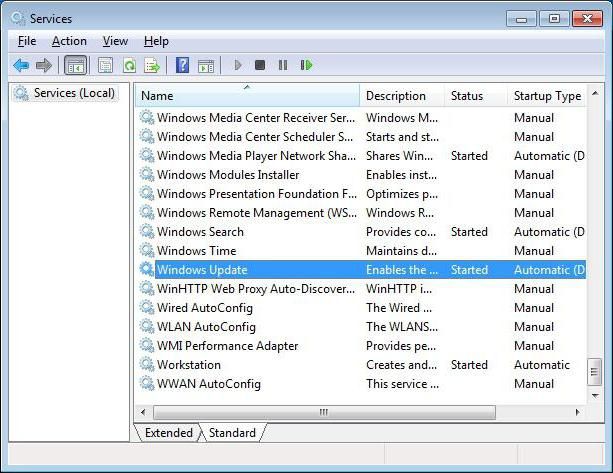The image size is (613, 473).
Task: Click the Forward arrow toolbar icon
Action: point(43,65)
